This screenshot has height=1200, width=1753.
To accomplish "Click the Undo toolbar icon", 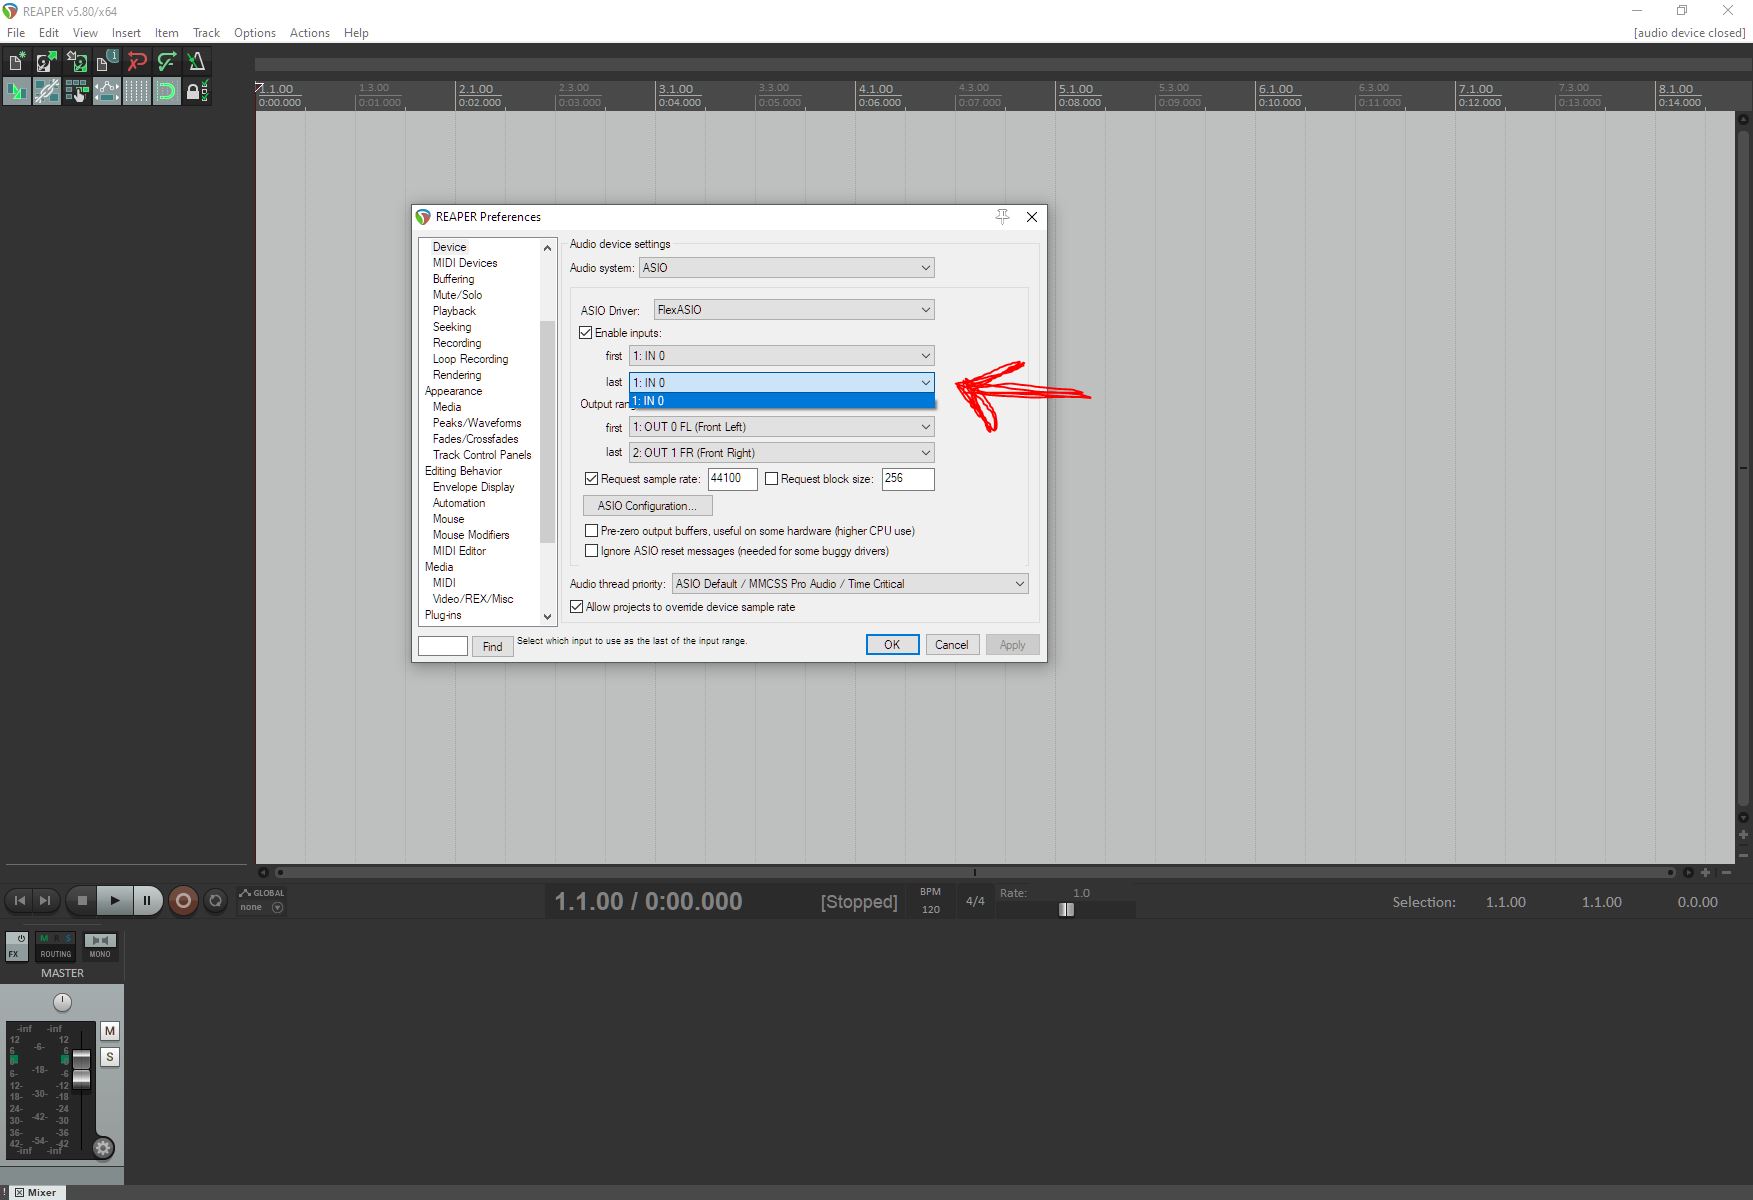I will 137,61.
